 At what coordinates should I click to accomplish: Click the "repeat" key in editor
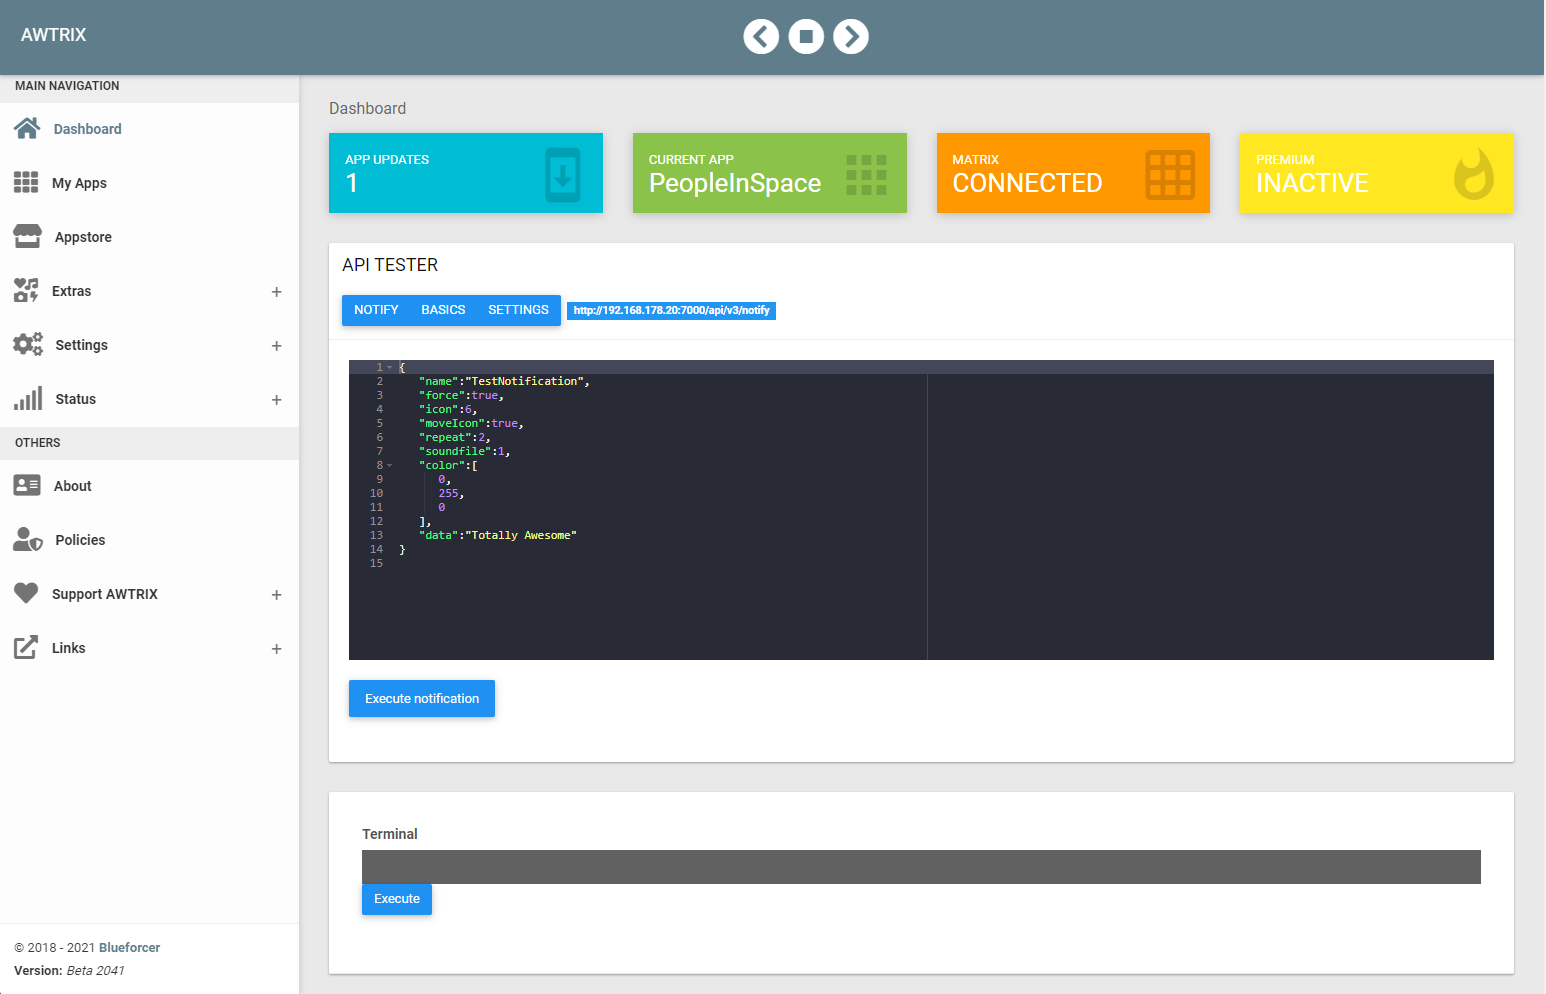click(445, 438)
